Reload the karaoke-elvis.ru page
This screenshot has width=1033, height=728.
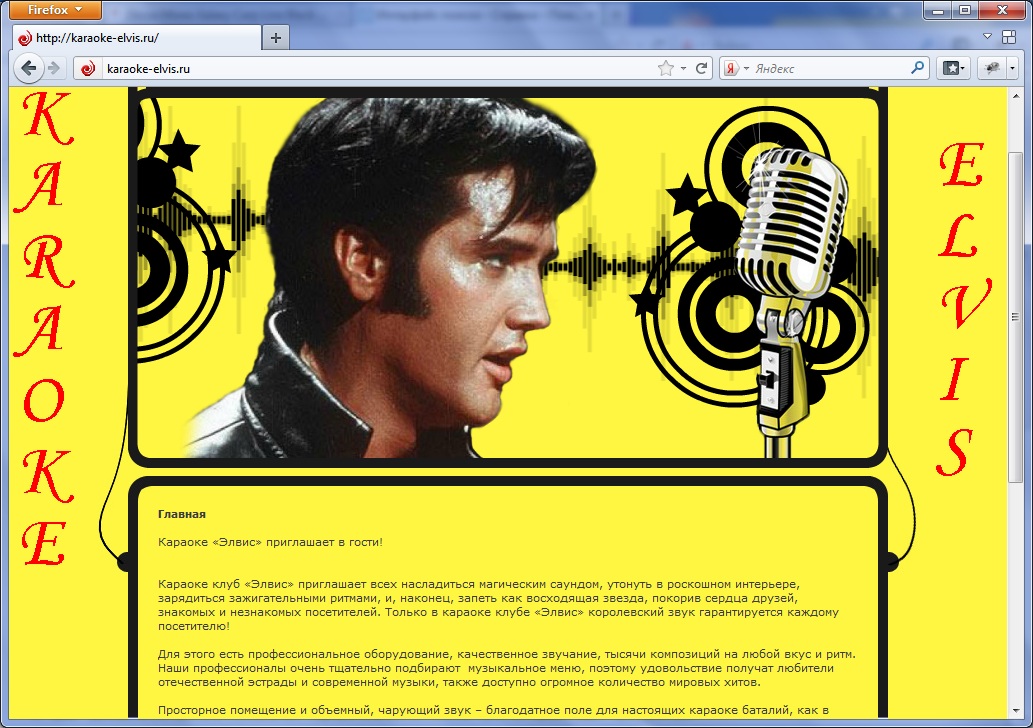click(x=702, y=68)
